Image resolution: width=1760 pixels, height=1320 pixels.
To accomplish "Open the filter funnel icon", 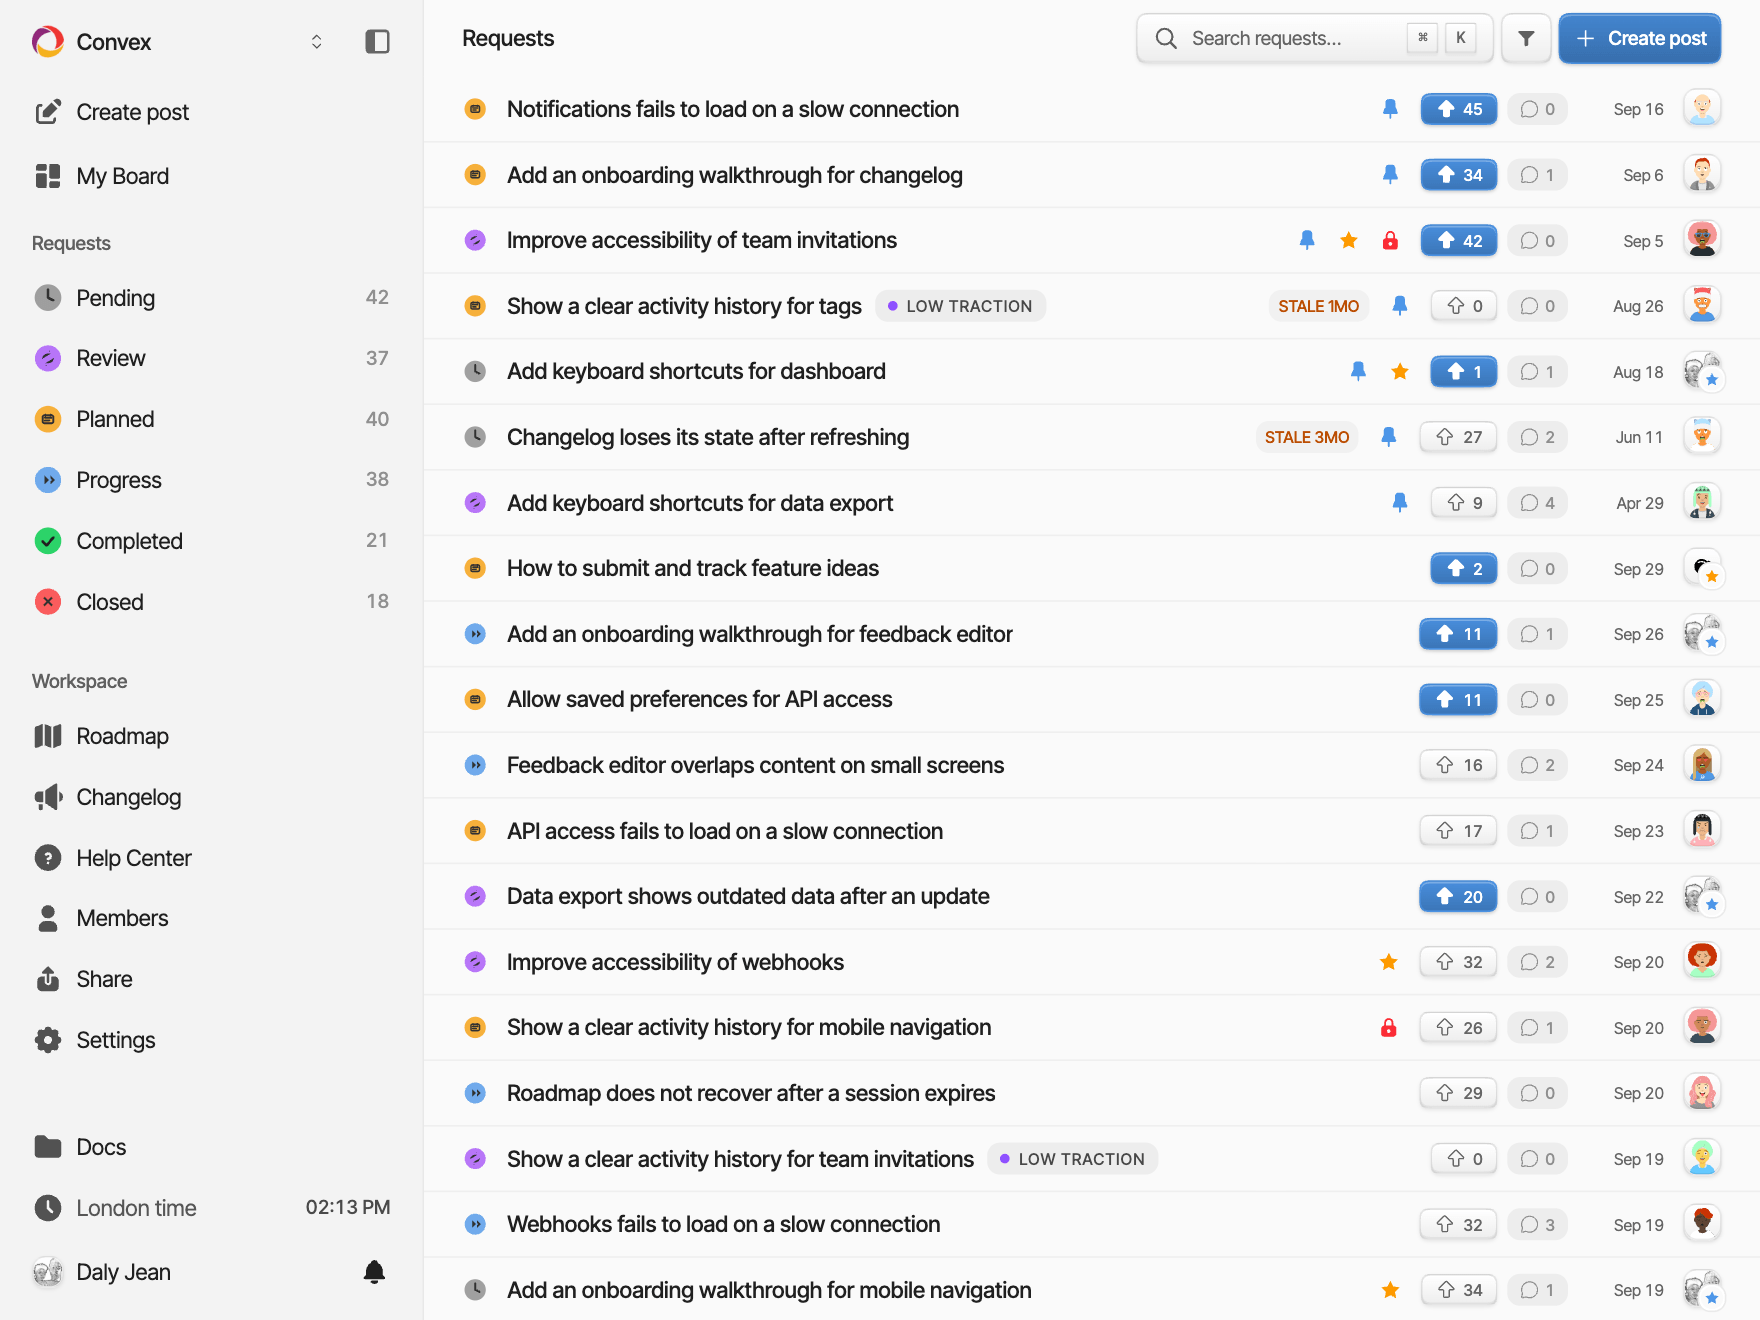I will coord(1526,38).
